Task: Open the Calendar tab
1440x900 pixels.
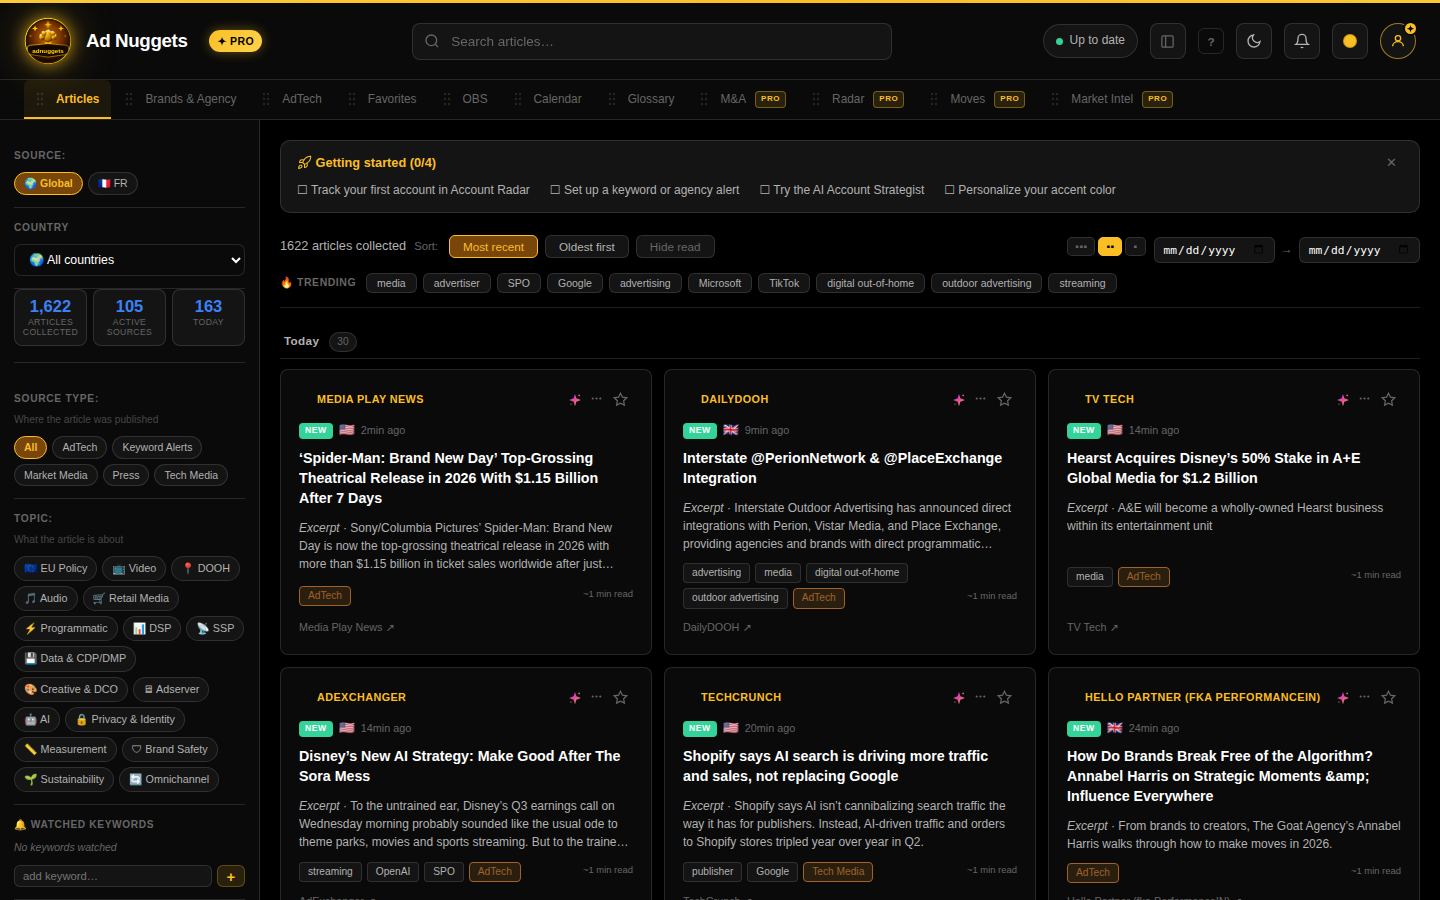Action: coord(547,99)
